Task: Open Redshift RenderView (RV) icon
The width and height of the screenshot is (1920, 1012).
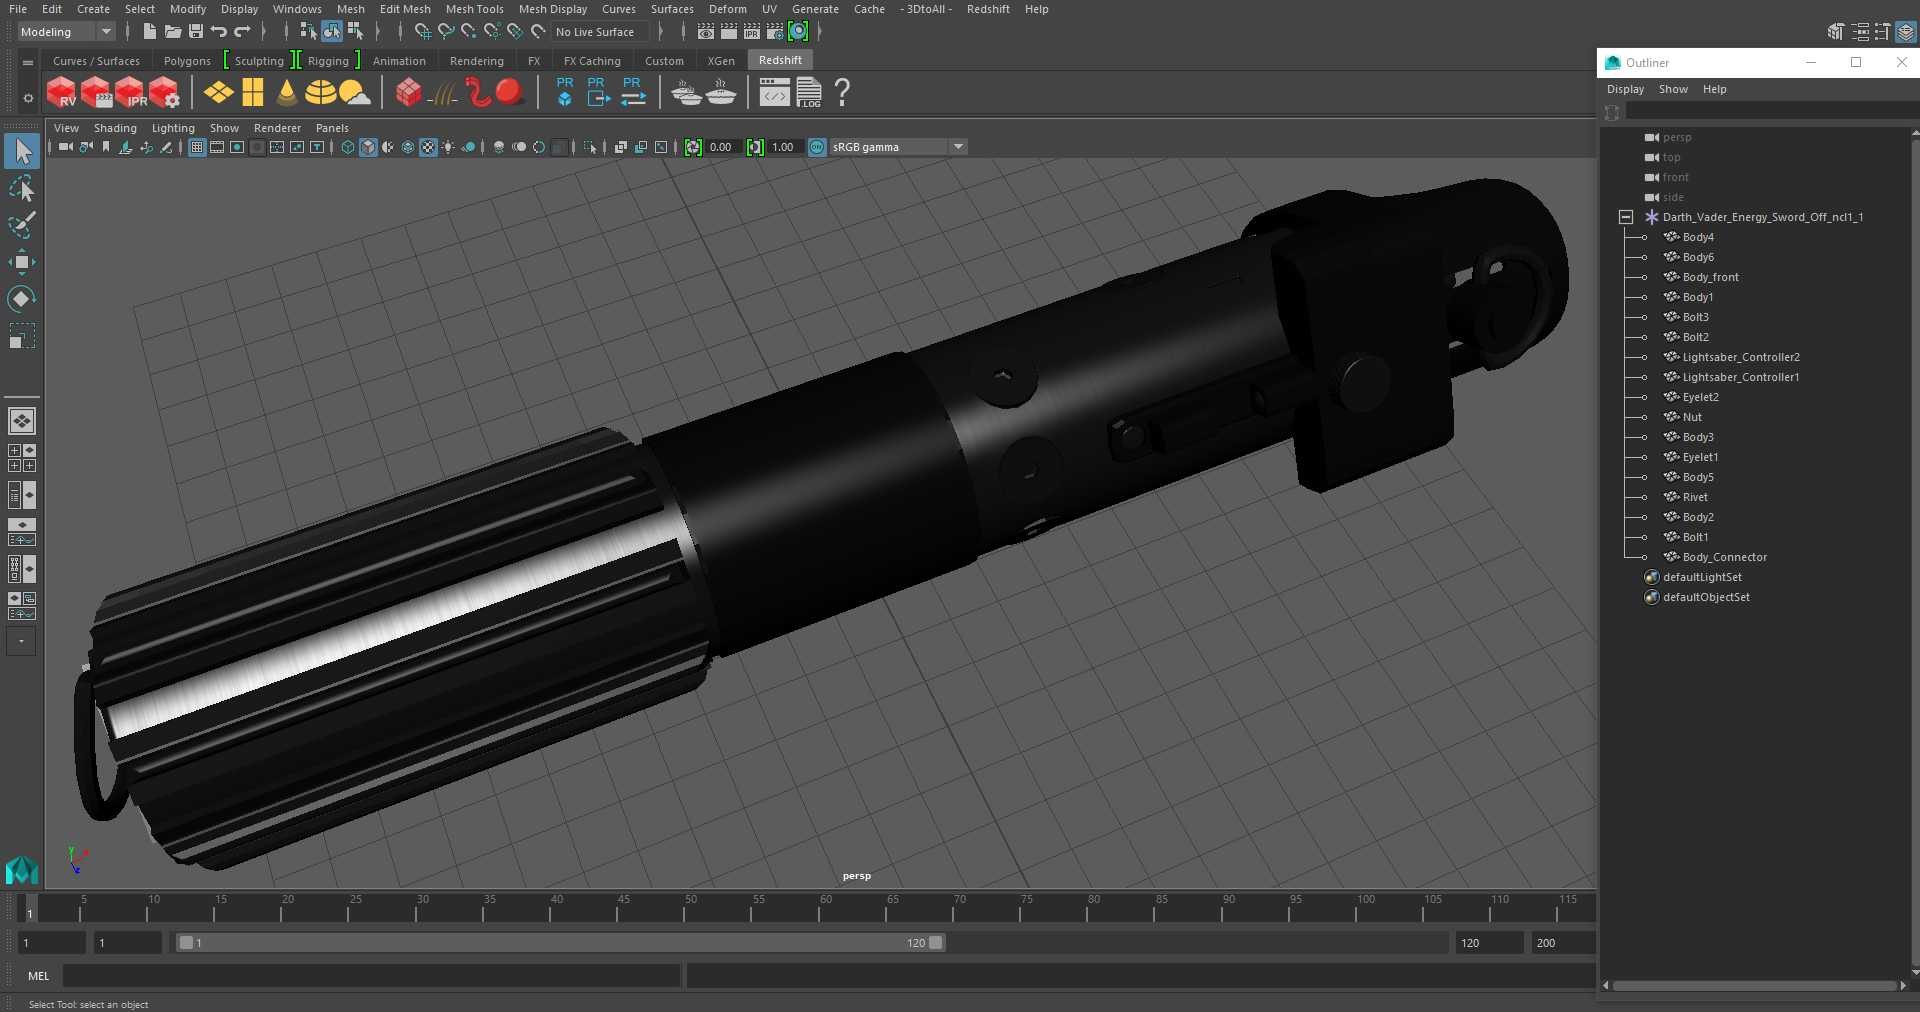Action: click(61, 93)
